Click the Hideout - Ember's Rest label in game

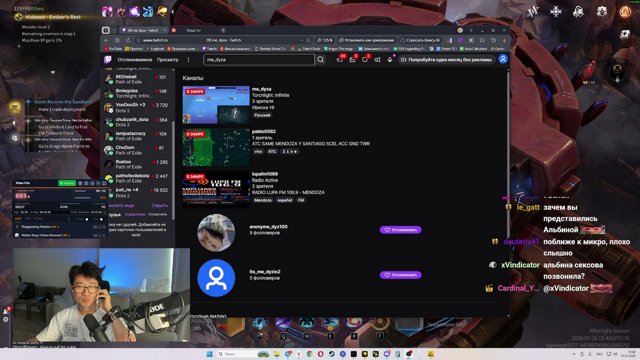tap(53, 17)
